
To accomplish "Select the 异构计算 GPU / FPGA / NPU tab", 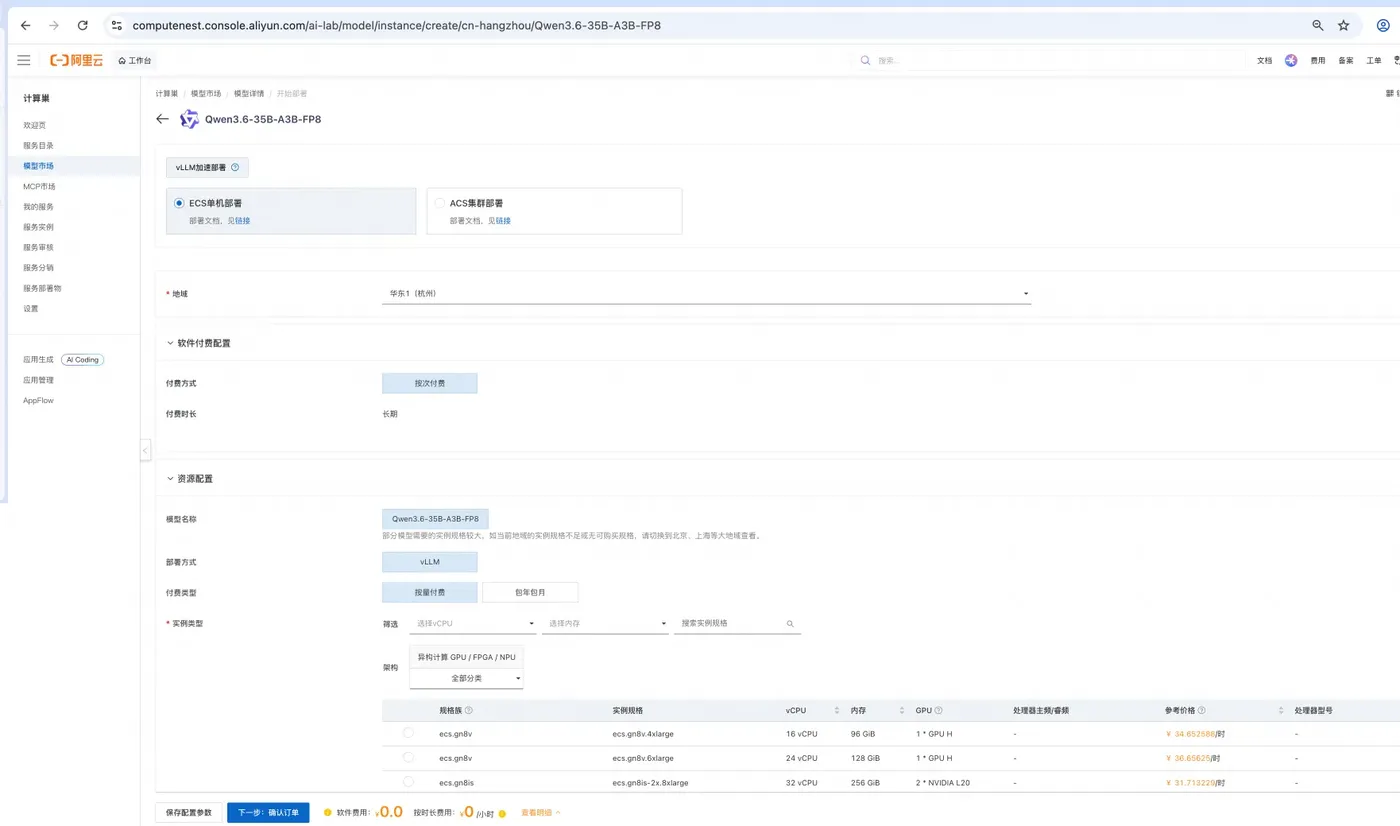I will [x=466, y=657].
